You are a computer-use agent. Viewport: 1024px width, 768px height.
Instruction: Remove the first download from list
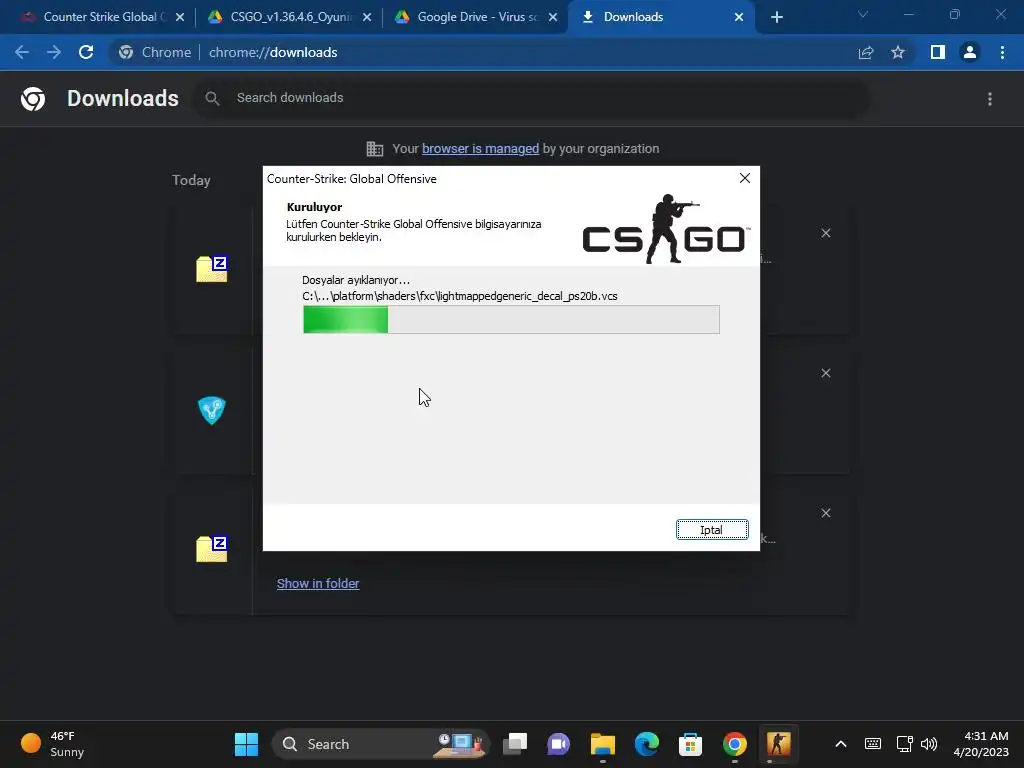pos(825,233)
